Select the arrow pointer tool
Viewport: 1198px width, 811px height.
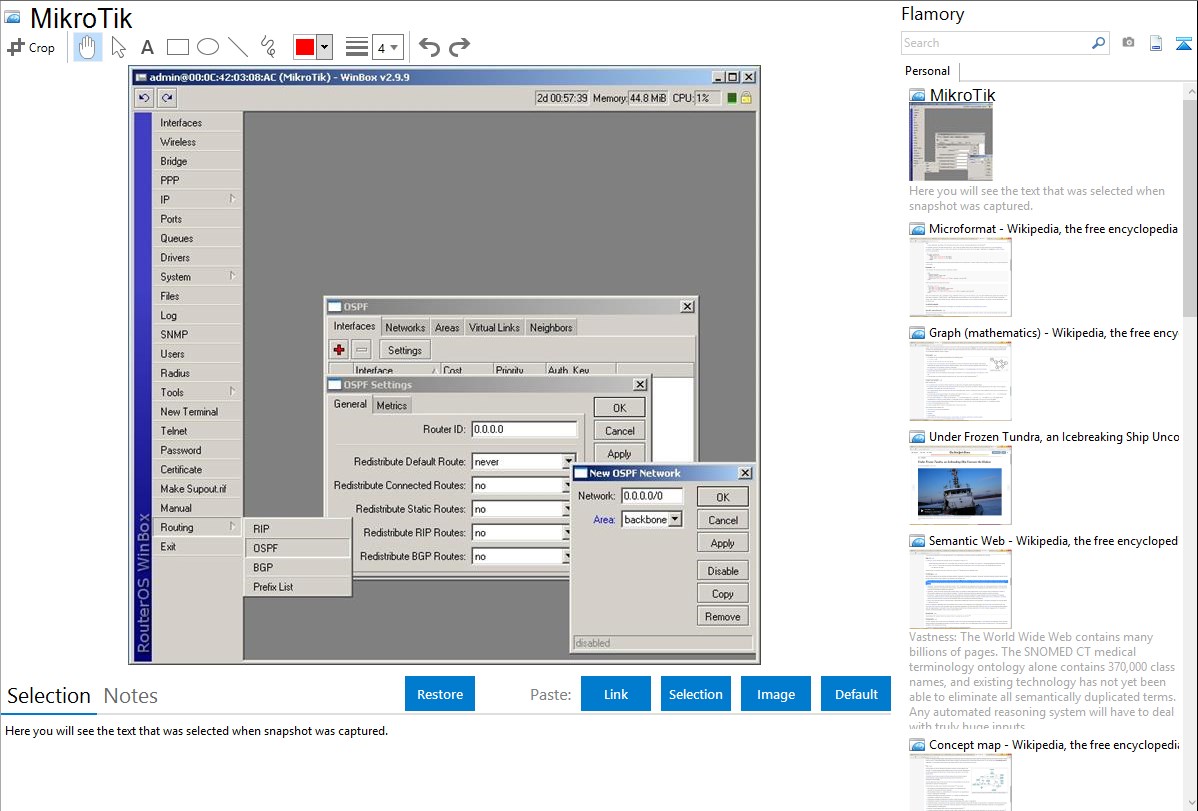(118, 47)
